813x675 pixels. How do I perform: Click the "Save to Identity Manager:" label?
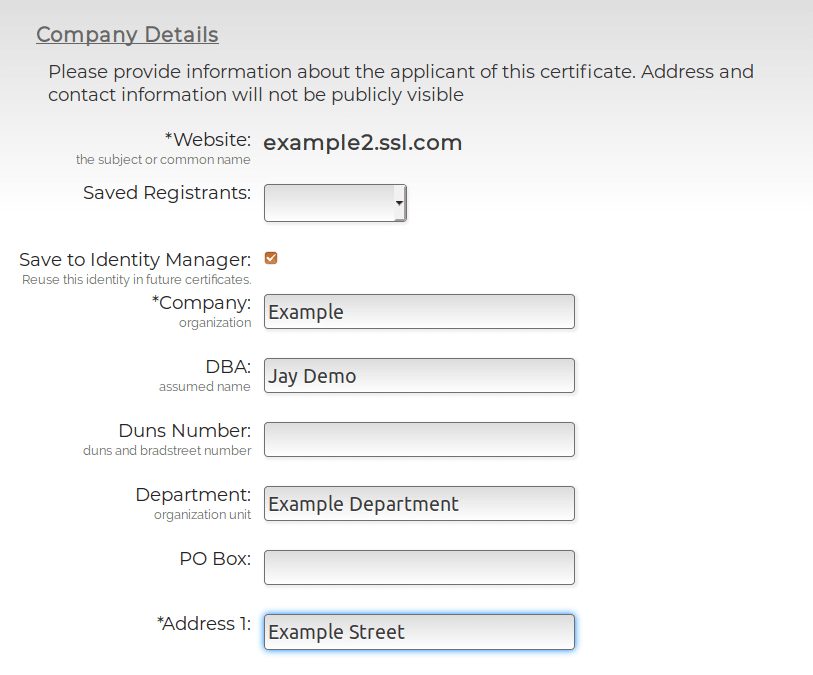[x=135, y=260]
